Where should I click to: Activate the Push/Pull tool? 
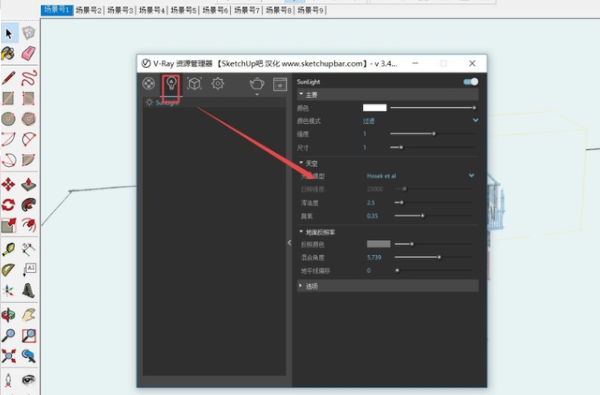29,184
